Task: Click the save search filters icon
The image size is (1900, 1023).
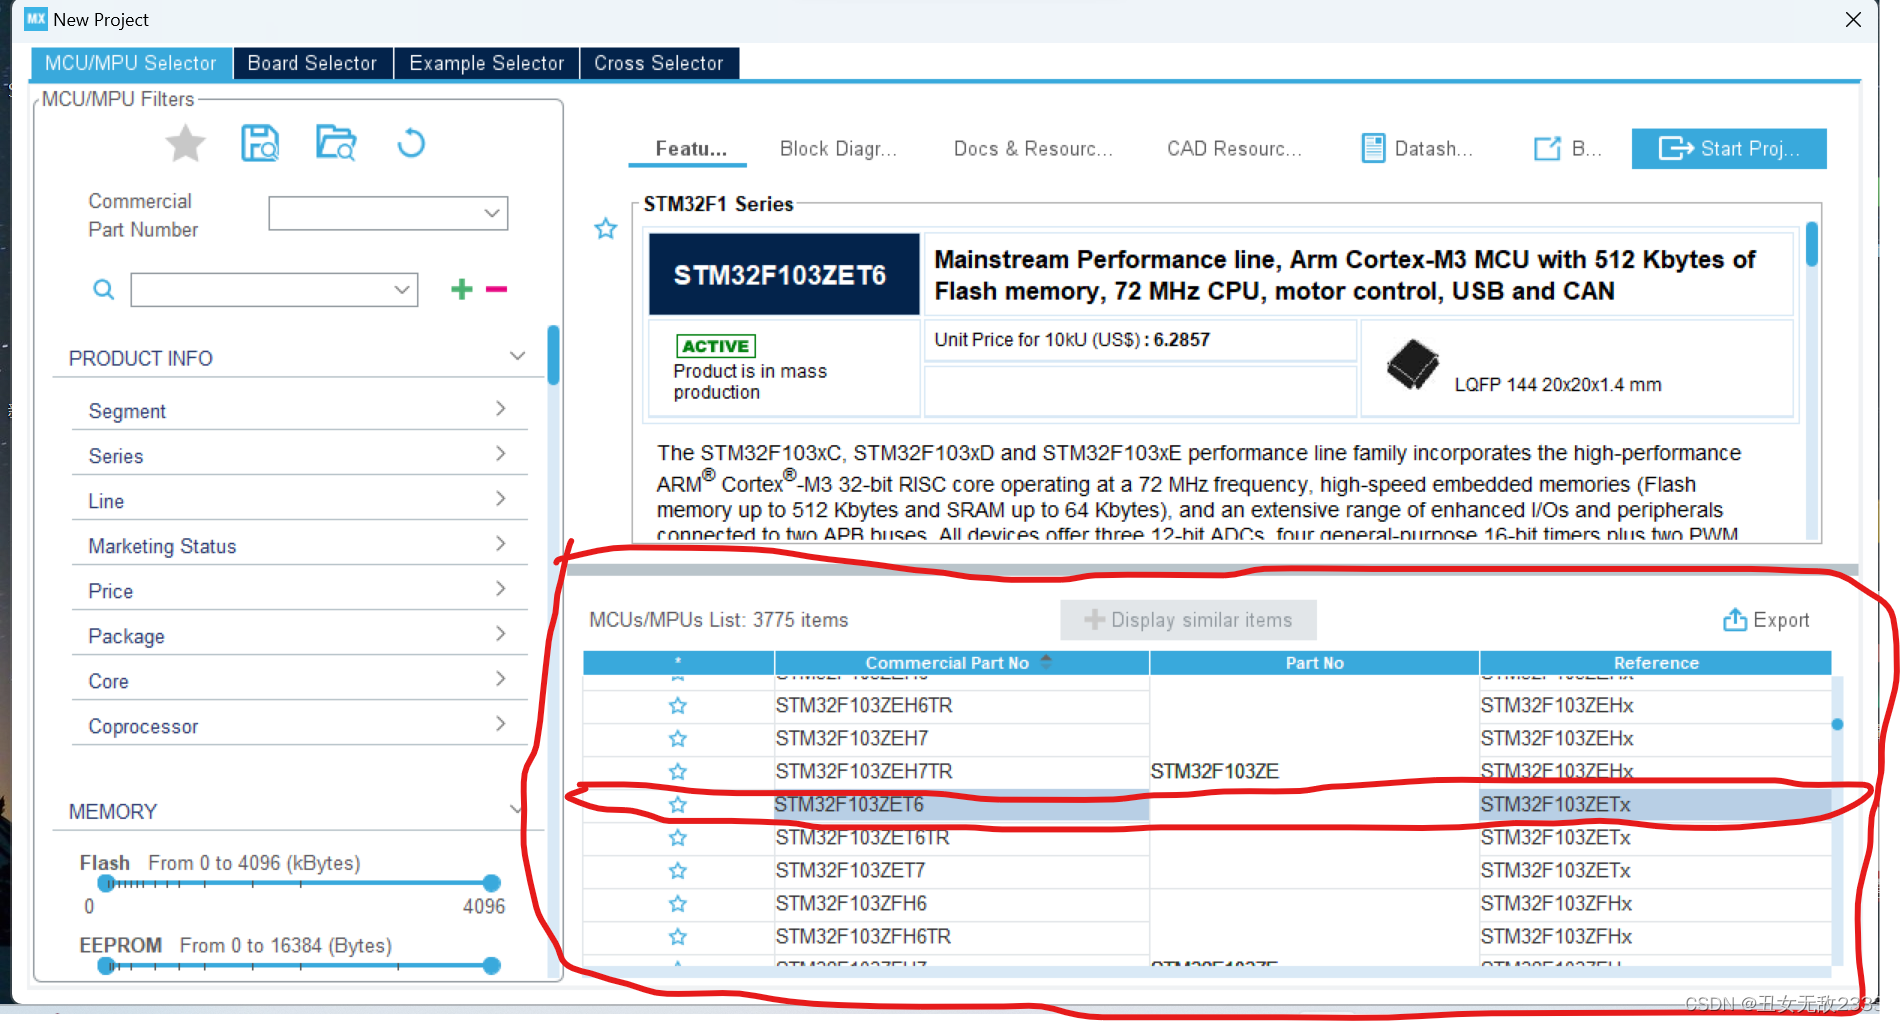Action: [260, 144]
